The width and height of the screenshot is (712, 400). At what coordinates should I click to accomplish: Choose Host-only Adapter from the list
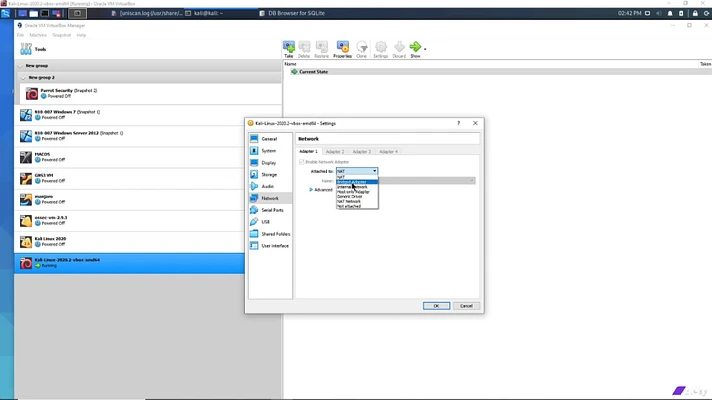357,192
